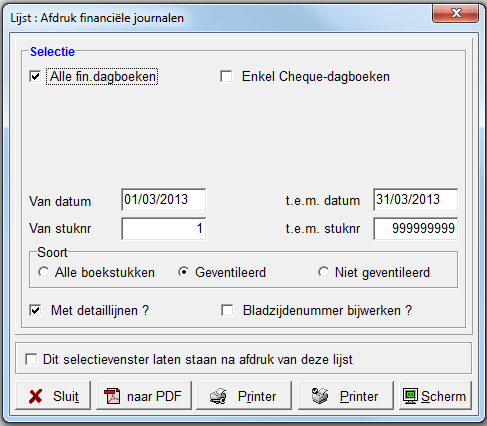Export the list via the naar PDF button
The height and width of the screenshot is (426, 487).
[144, 396]
